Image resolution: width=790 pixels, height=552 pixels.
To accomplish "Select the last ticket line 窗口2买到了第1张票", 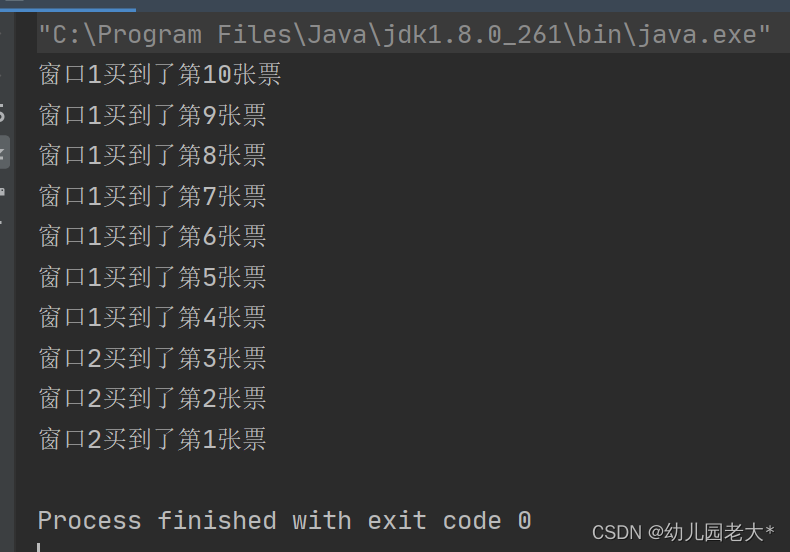I will click(x=152, y=439).
